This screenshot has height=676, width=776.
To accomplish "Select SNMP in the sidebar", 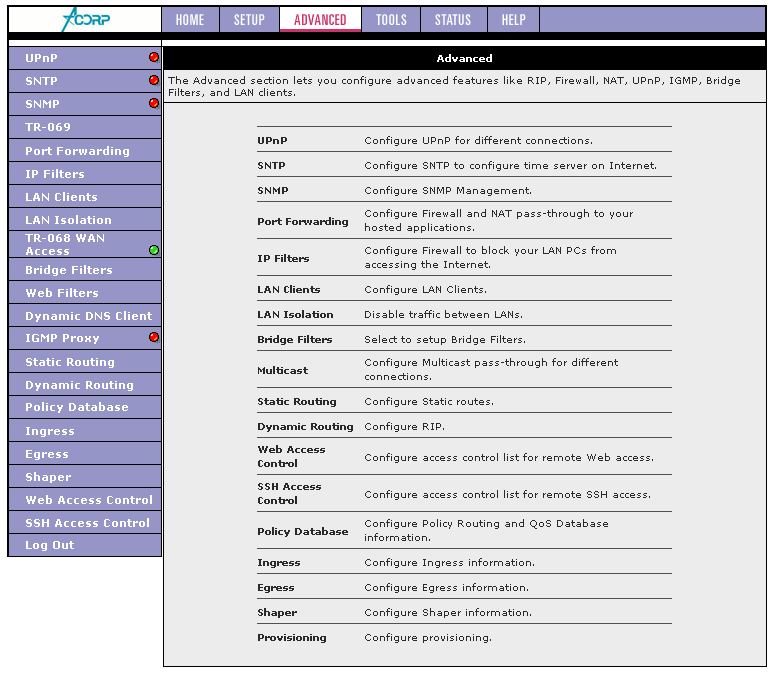I will coord(85,104).
